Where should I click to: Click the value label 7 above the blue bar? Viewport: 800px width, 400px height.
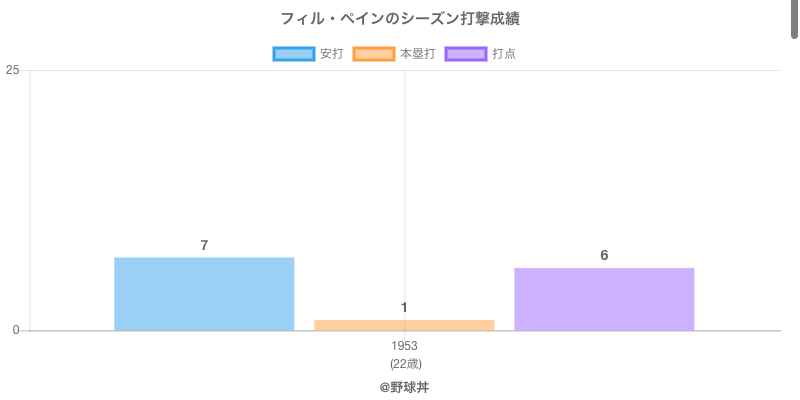[204, 245]
